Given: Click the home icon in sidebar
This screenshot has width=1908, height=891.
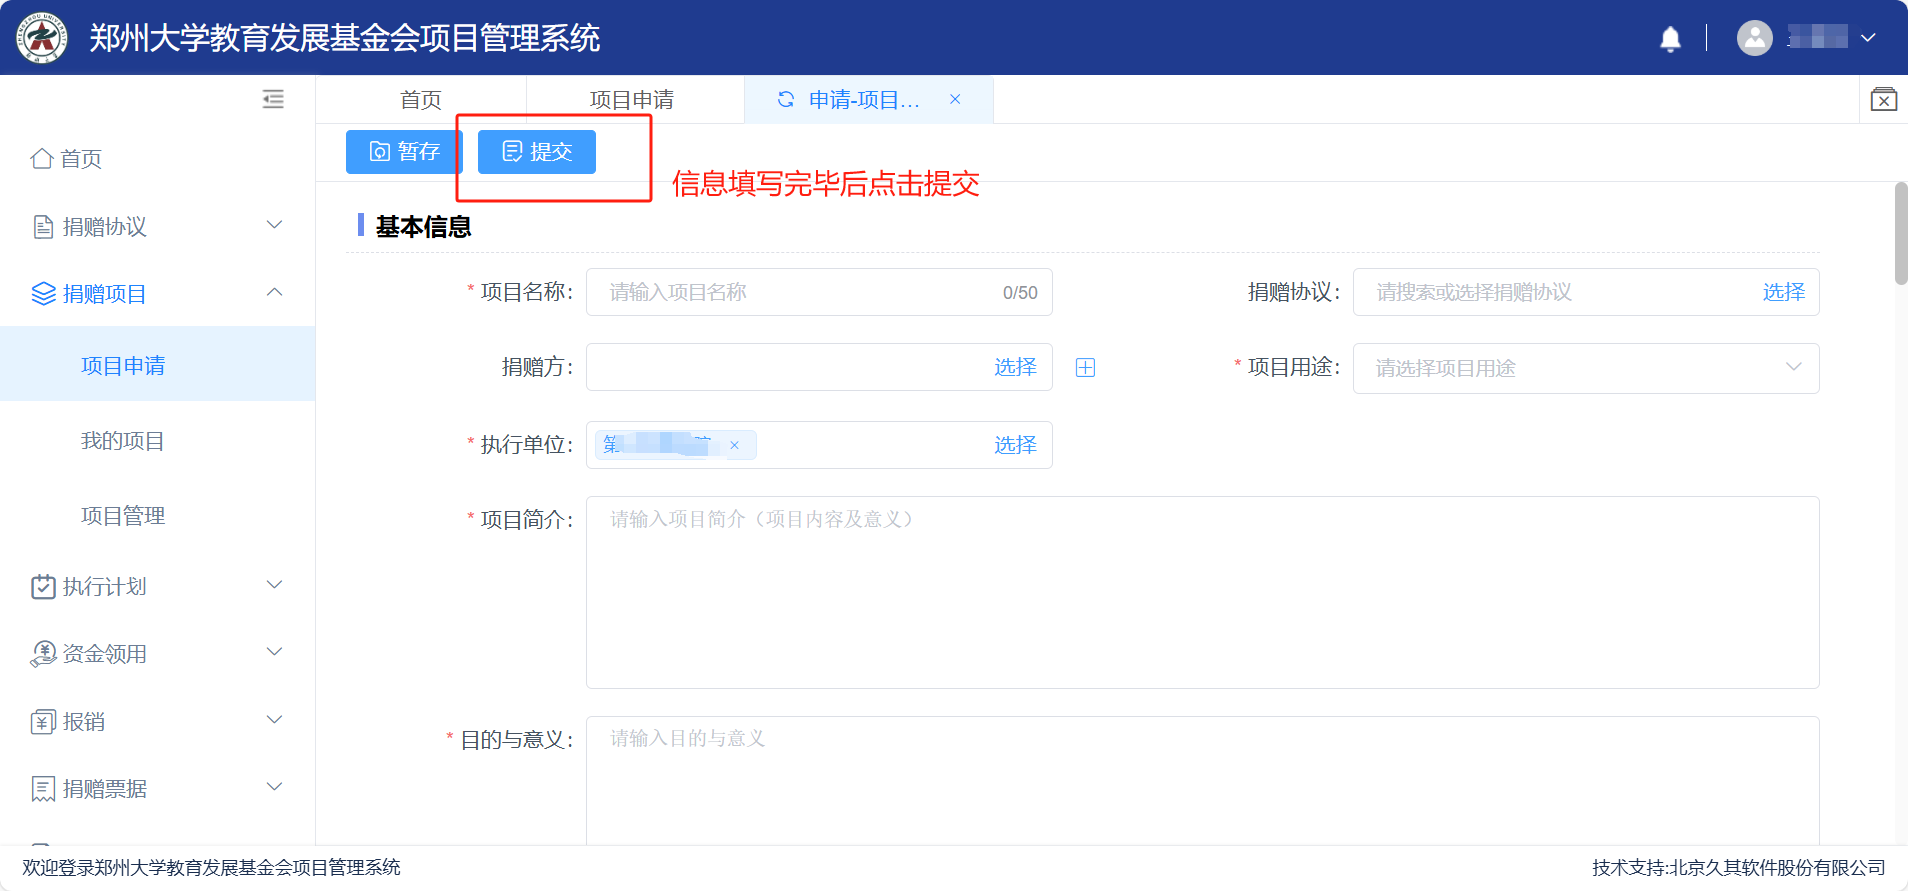Looking at the screenshot, I should click(42, 158).
